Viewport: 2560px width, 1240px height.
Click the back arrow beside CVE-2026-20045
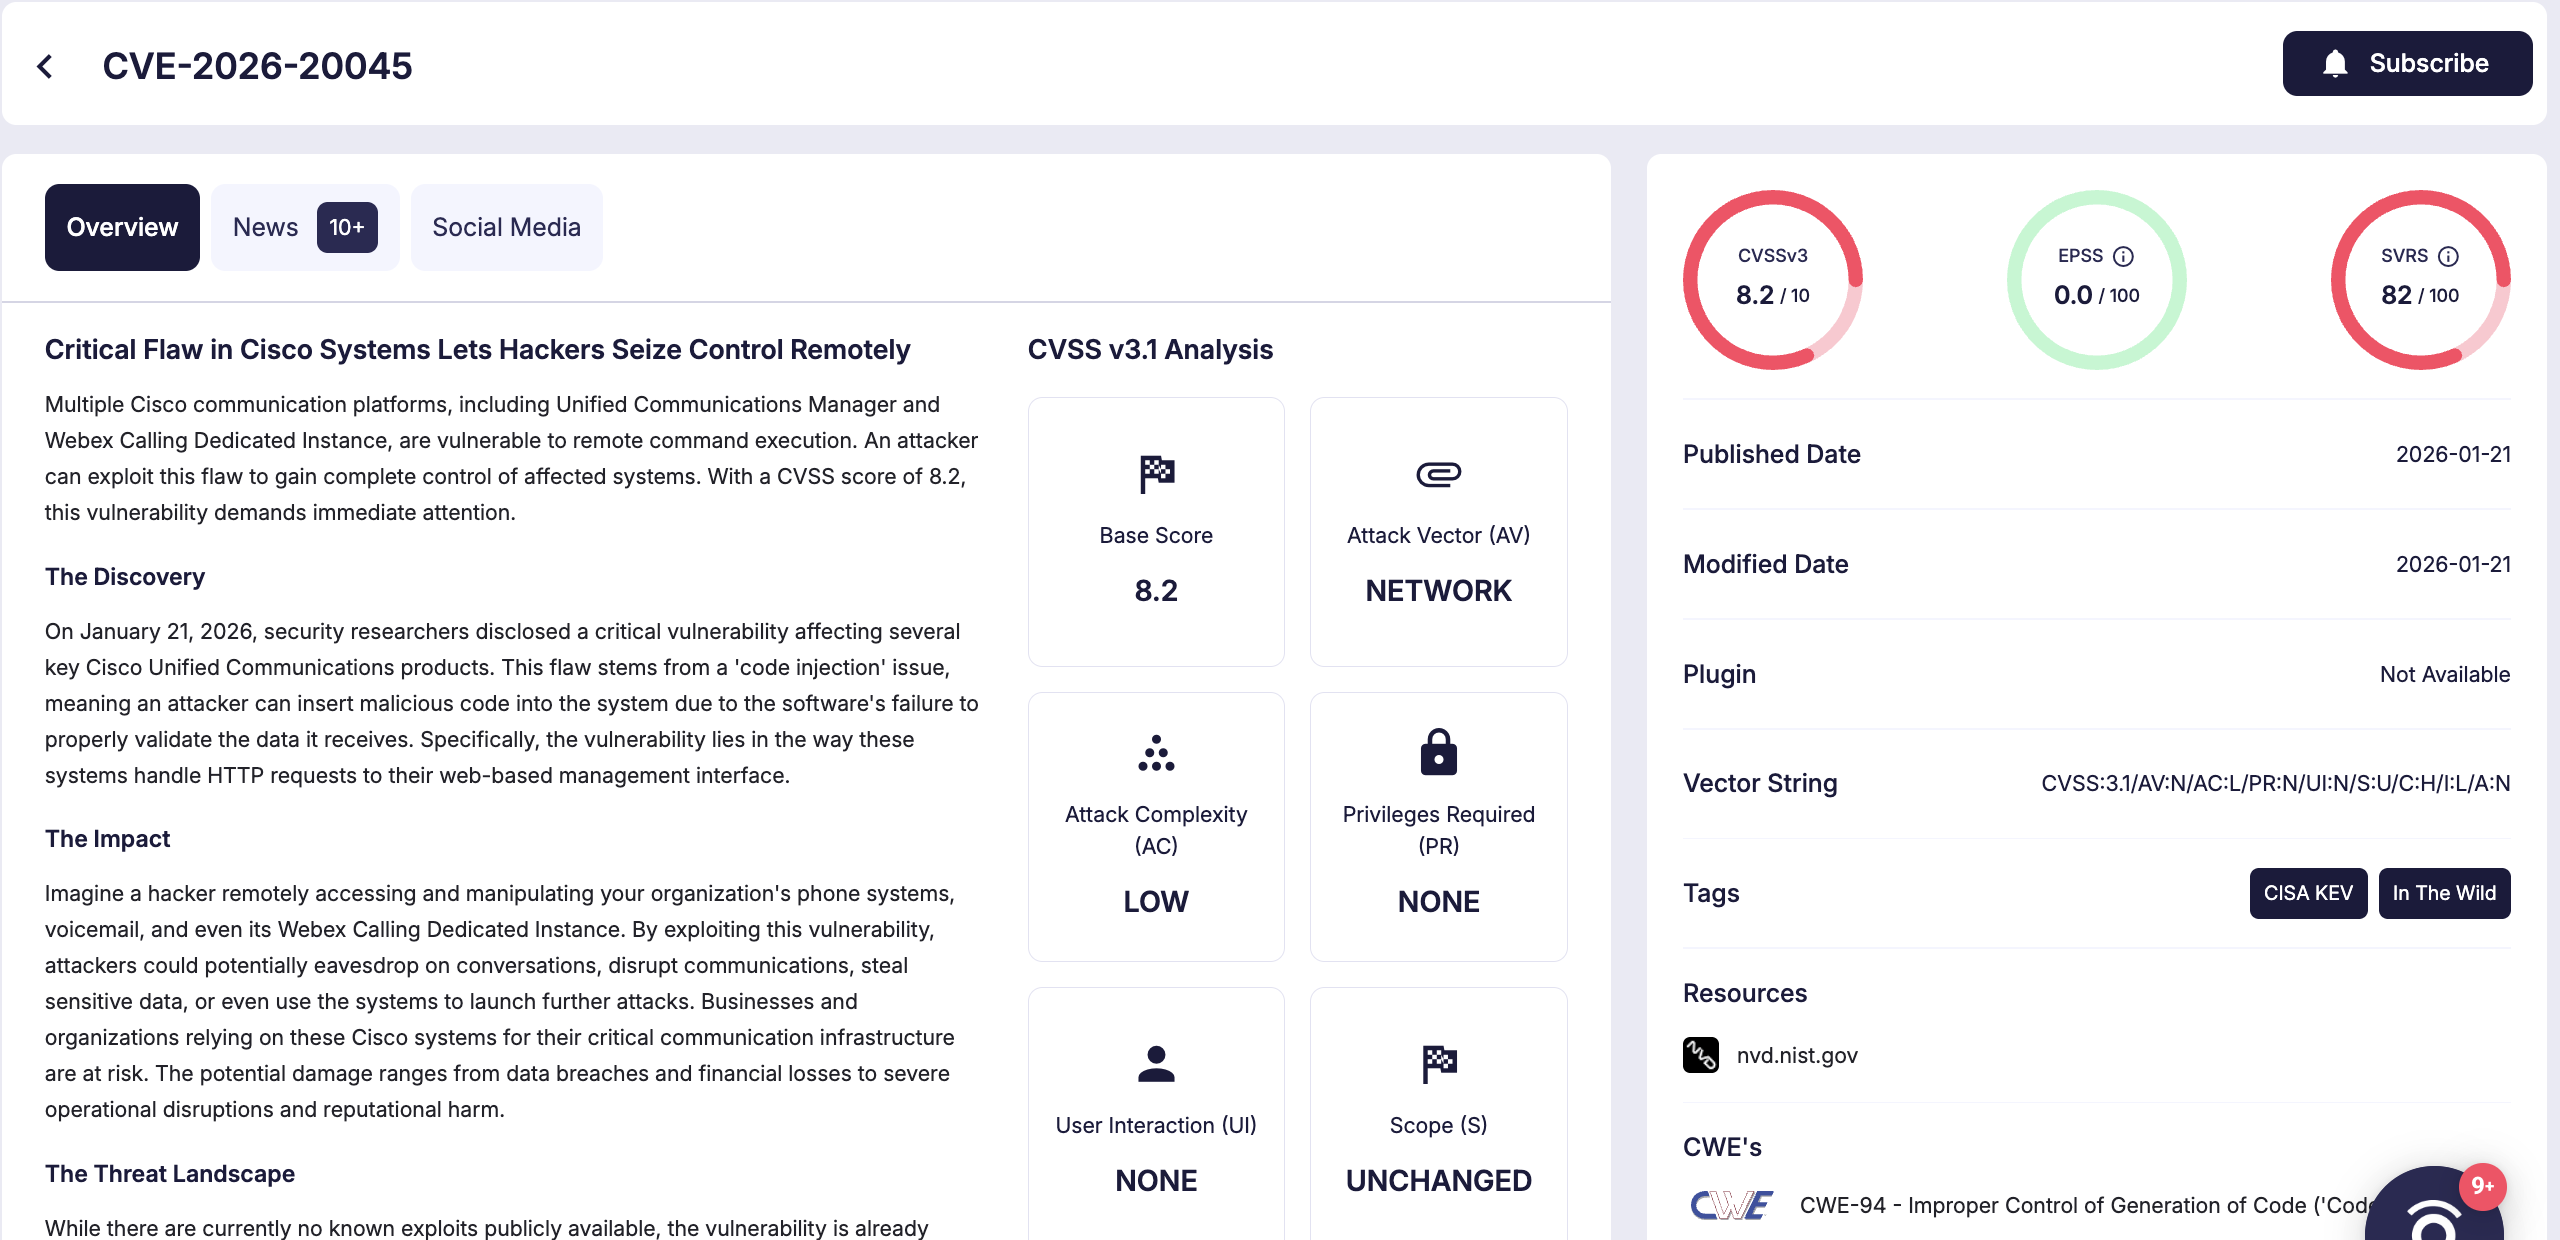coord(46,63)
